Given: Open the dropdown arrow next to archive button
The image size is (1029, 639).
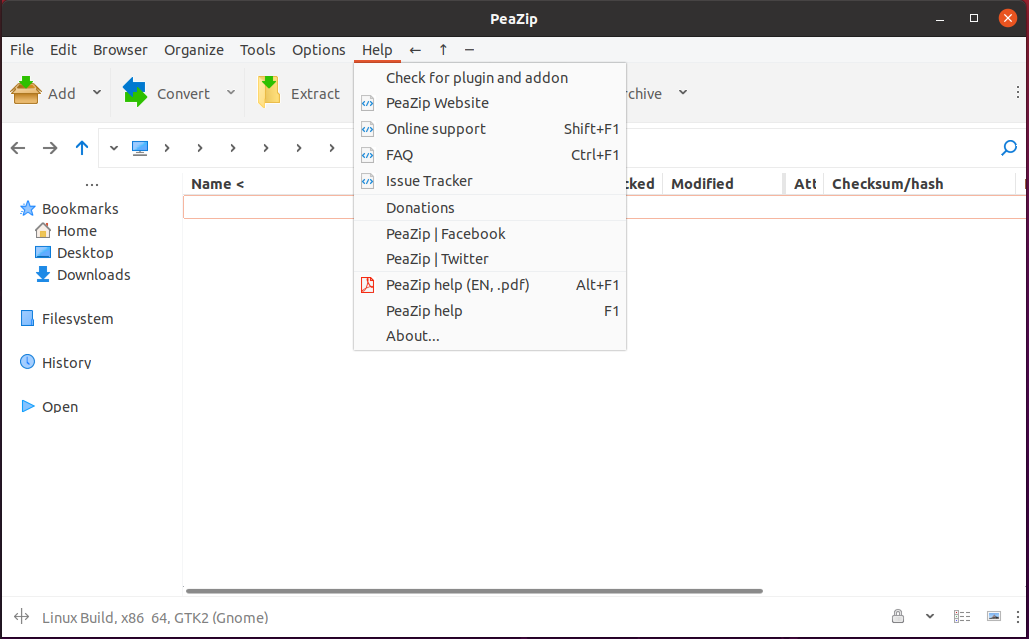Looking at the screenshot, I should 683,93.
